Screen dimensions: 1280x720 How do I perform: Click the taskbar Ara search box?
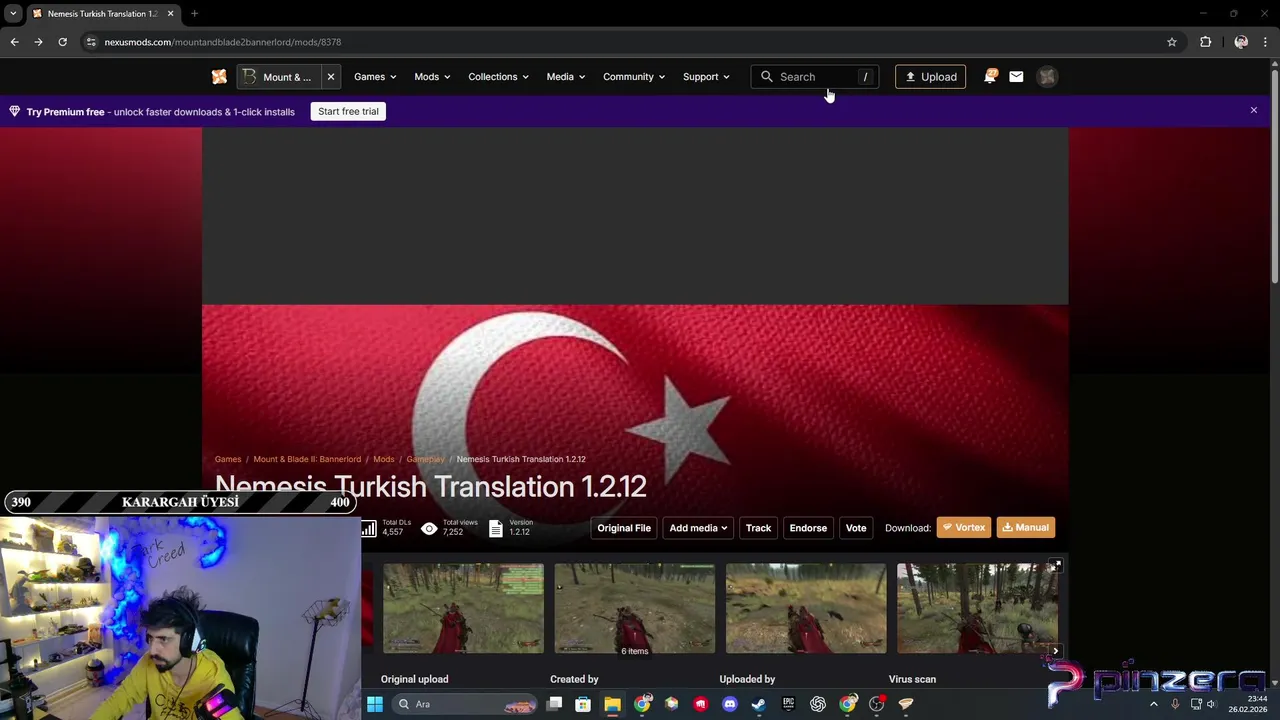point(466,704)
